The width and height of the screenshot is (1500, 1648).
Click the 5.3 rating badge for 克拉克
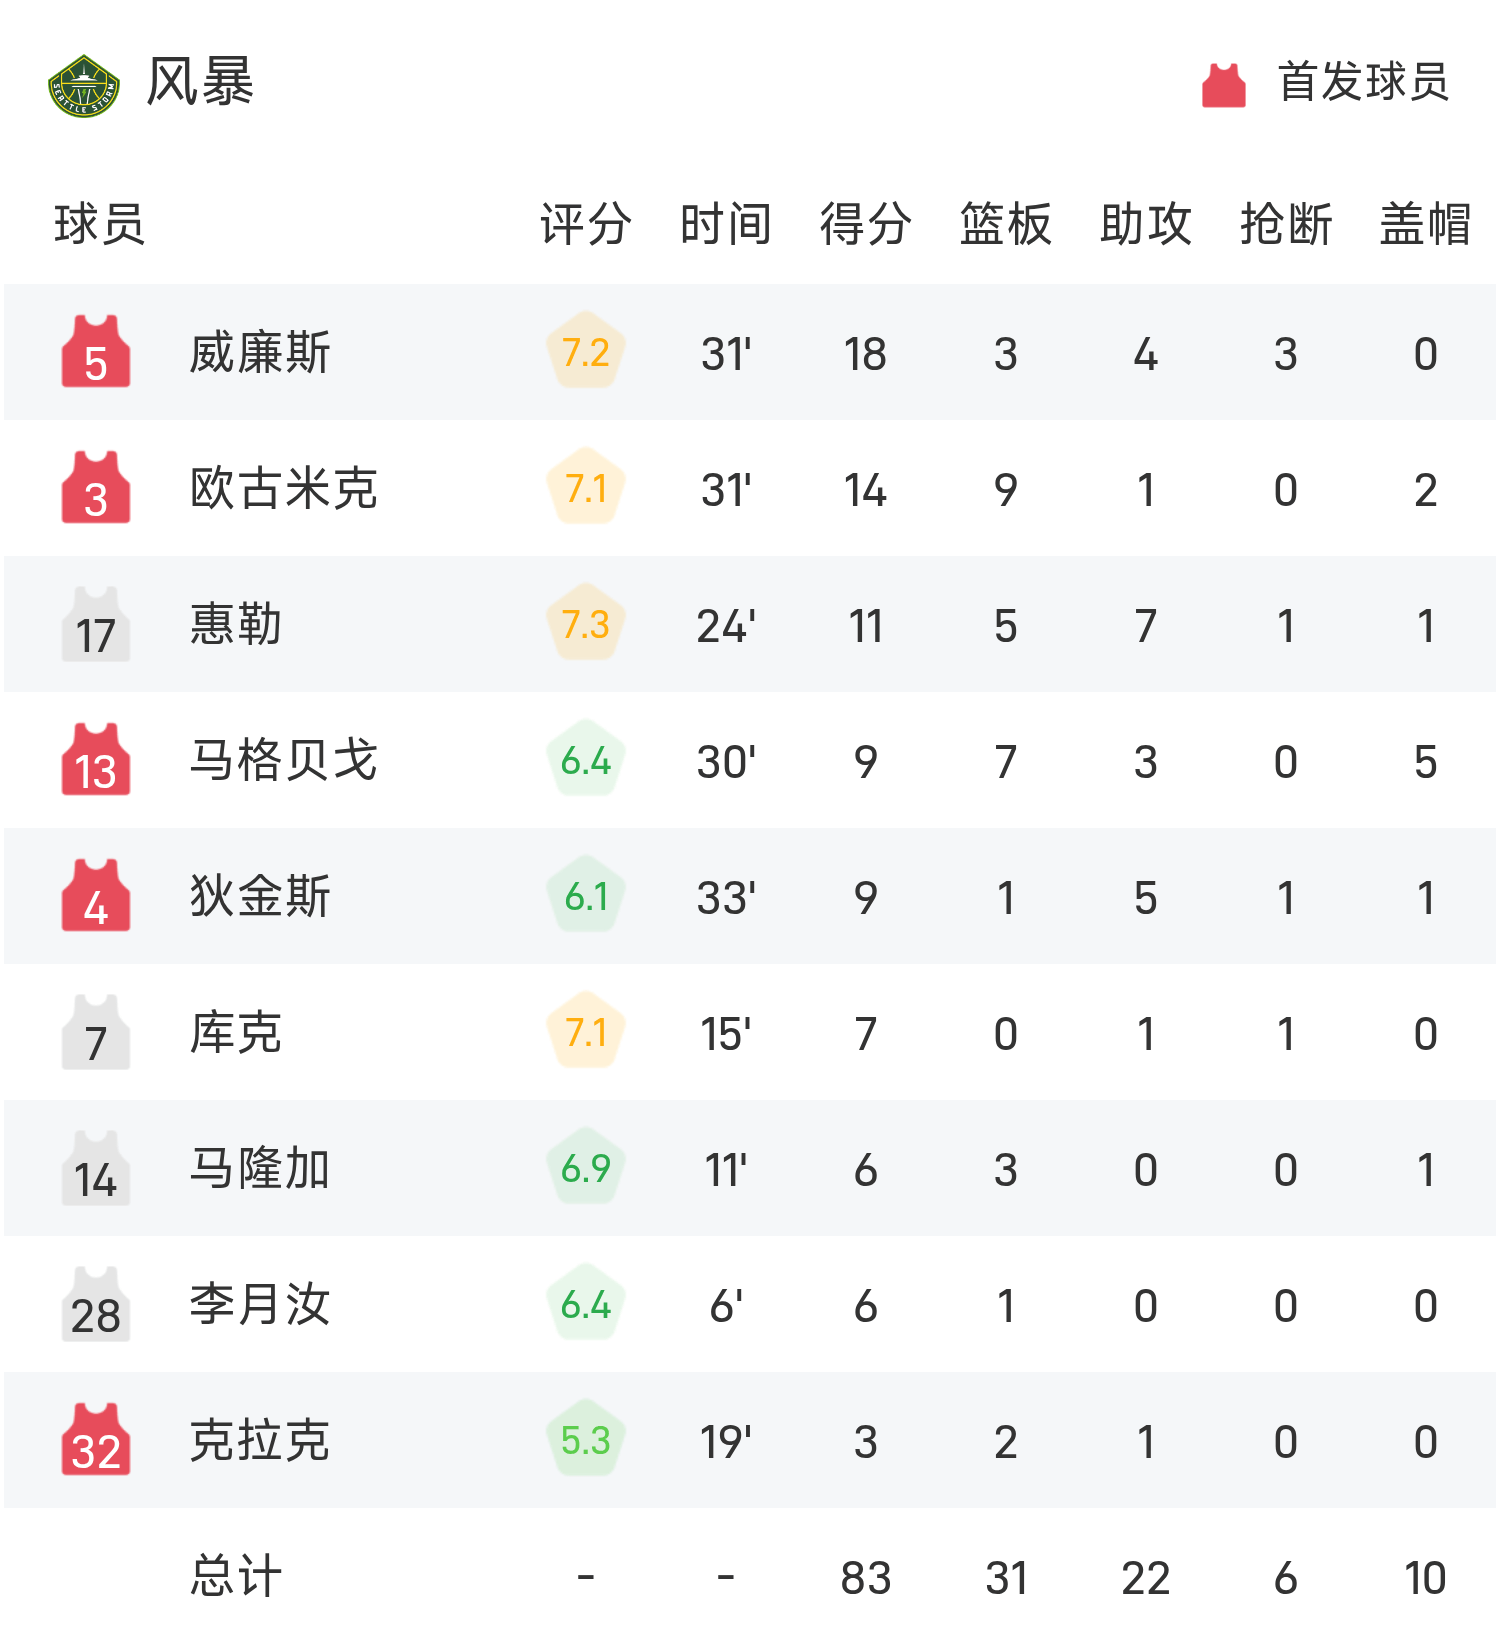586,1440
